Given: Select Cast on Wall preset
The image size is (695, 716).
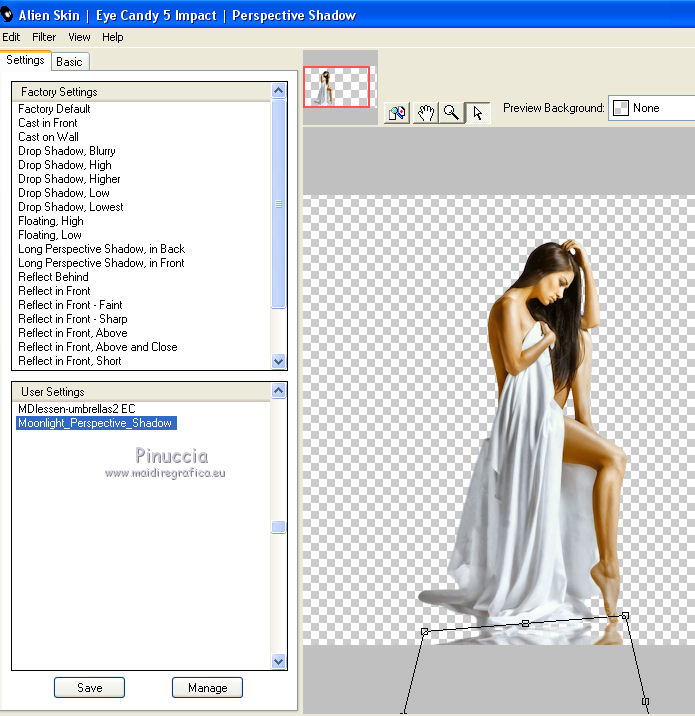Looking at the screenshot, I should click(48, 137).
